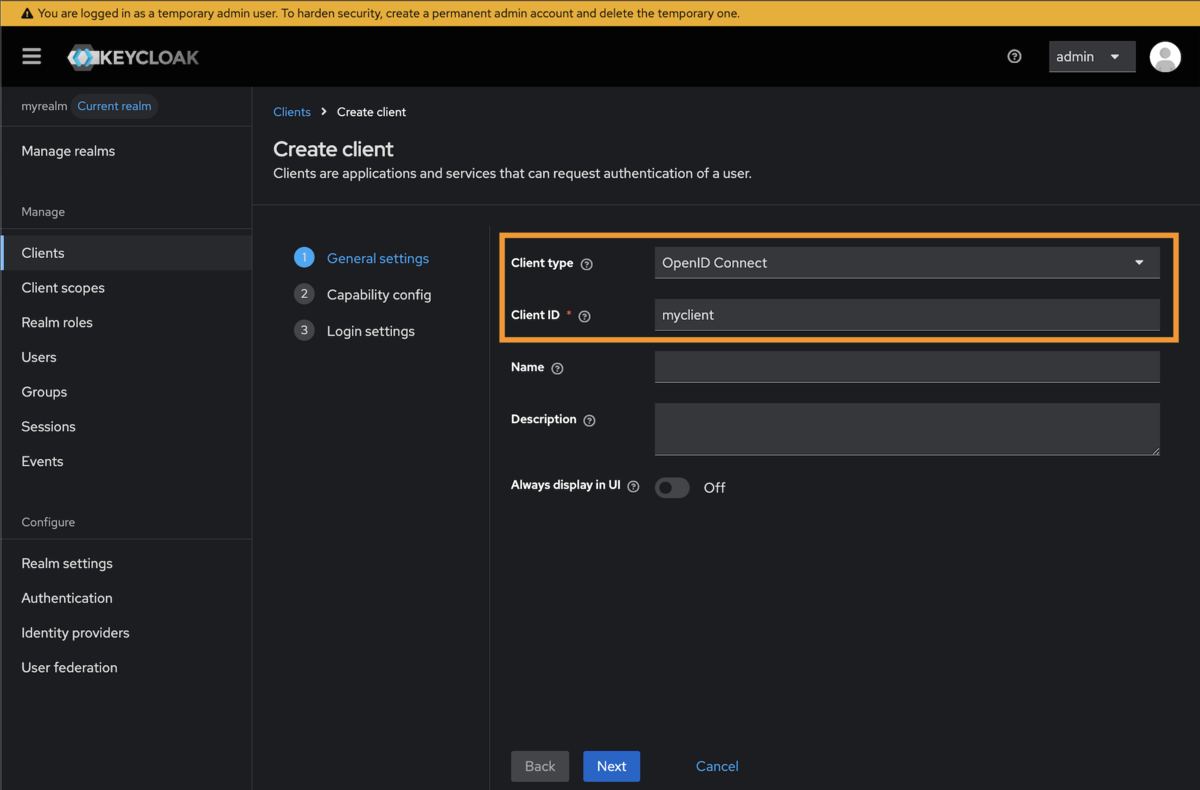Click the user avatar icon
Image resolution: width=1200 pixels, height=790 pixels.
point(1165,57)
